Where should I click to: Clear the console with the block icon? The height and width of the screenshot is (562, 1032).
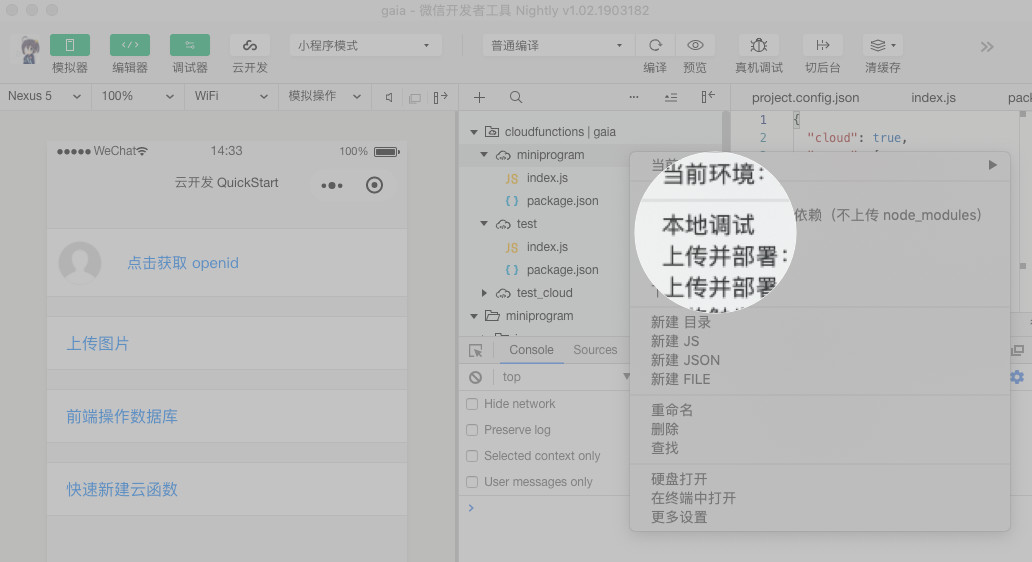coord(475,378)
